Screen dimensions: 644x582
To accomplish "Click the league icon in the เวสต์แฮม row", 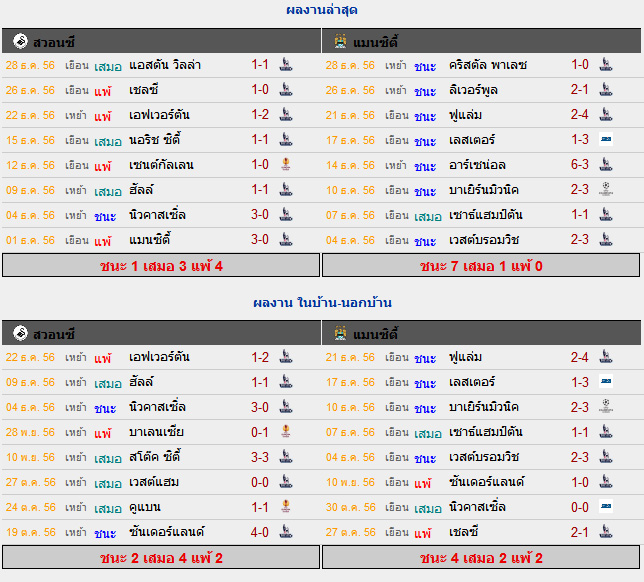I will pyautogui.click(x=286, y=482).
